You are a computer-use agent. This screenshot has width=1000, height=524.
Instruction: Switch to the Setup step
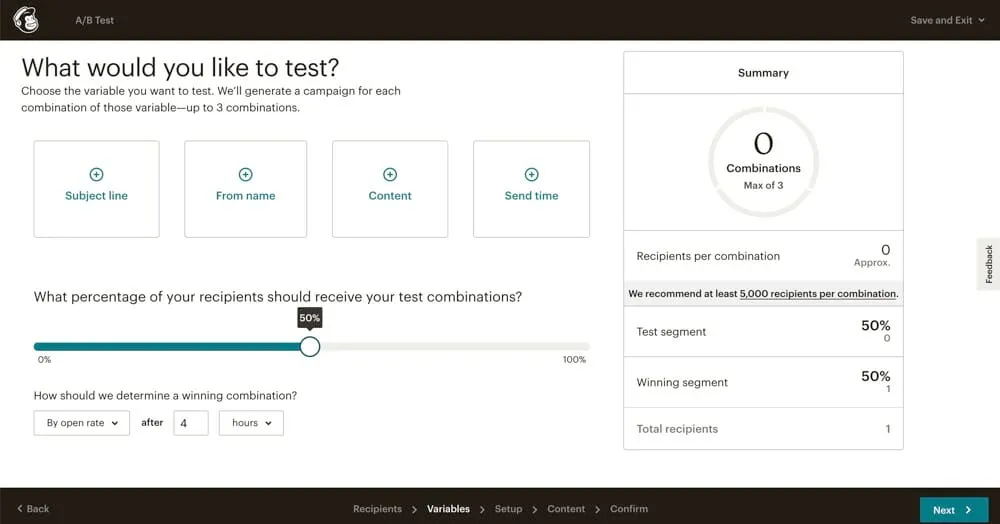click(508, 509)
